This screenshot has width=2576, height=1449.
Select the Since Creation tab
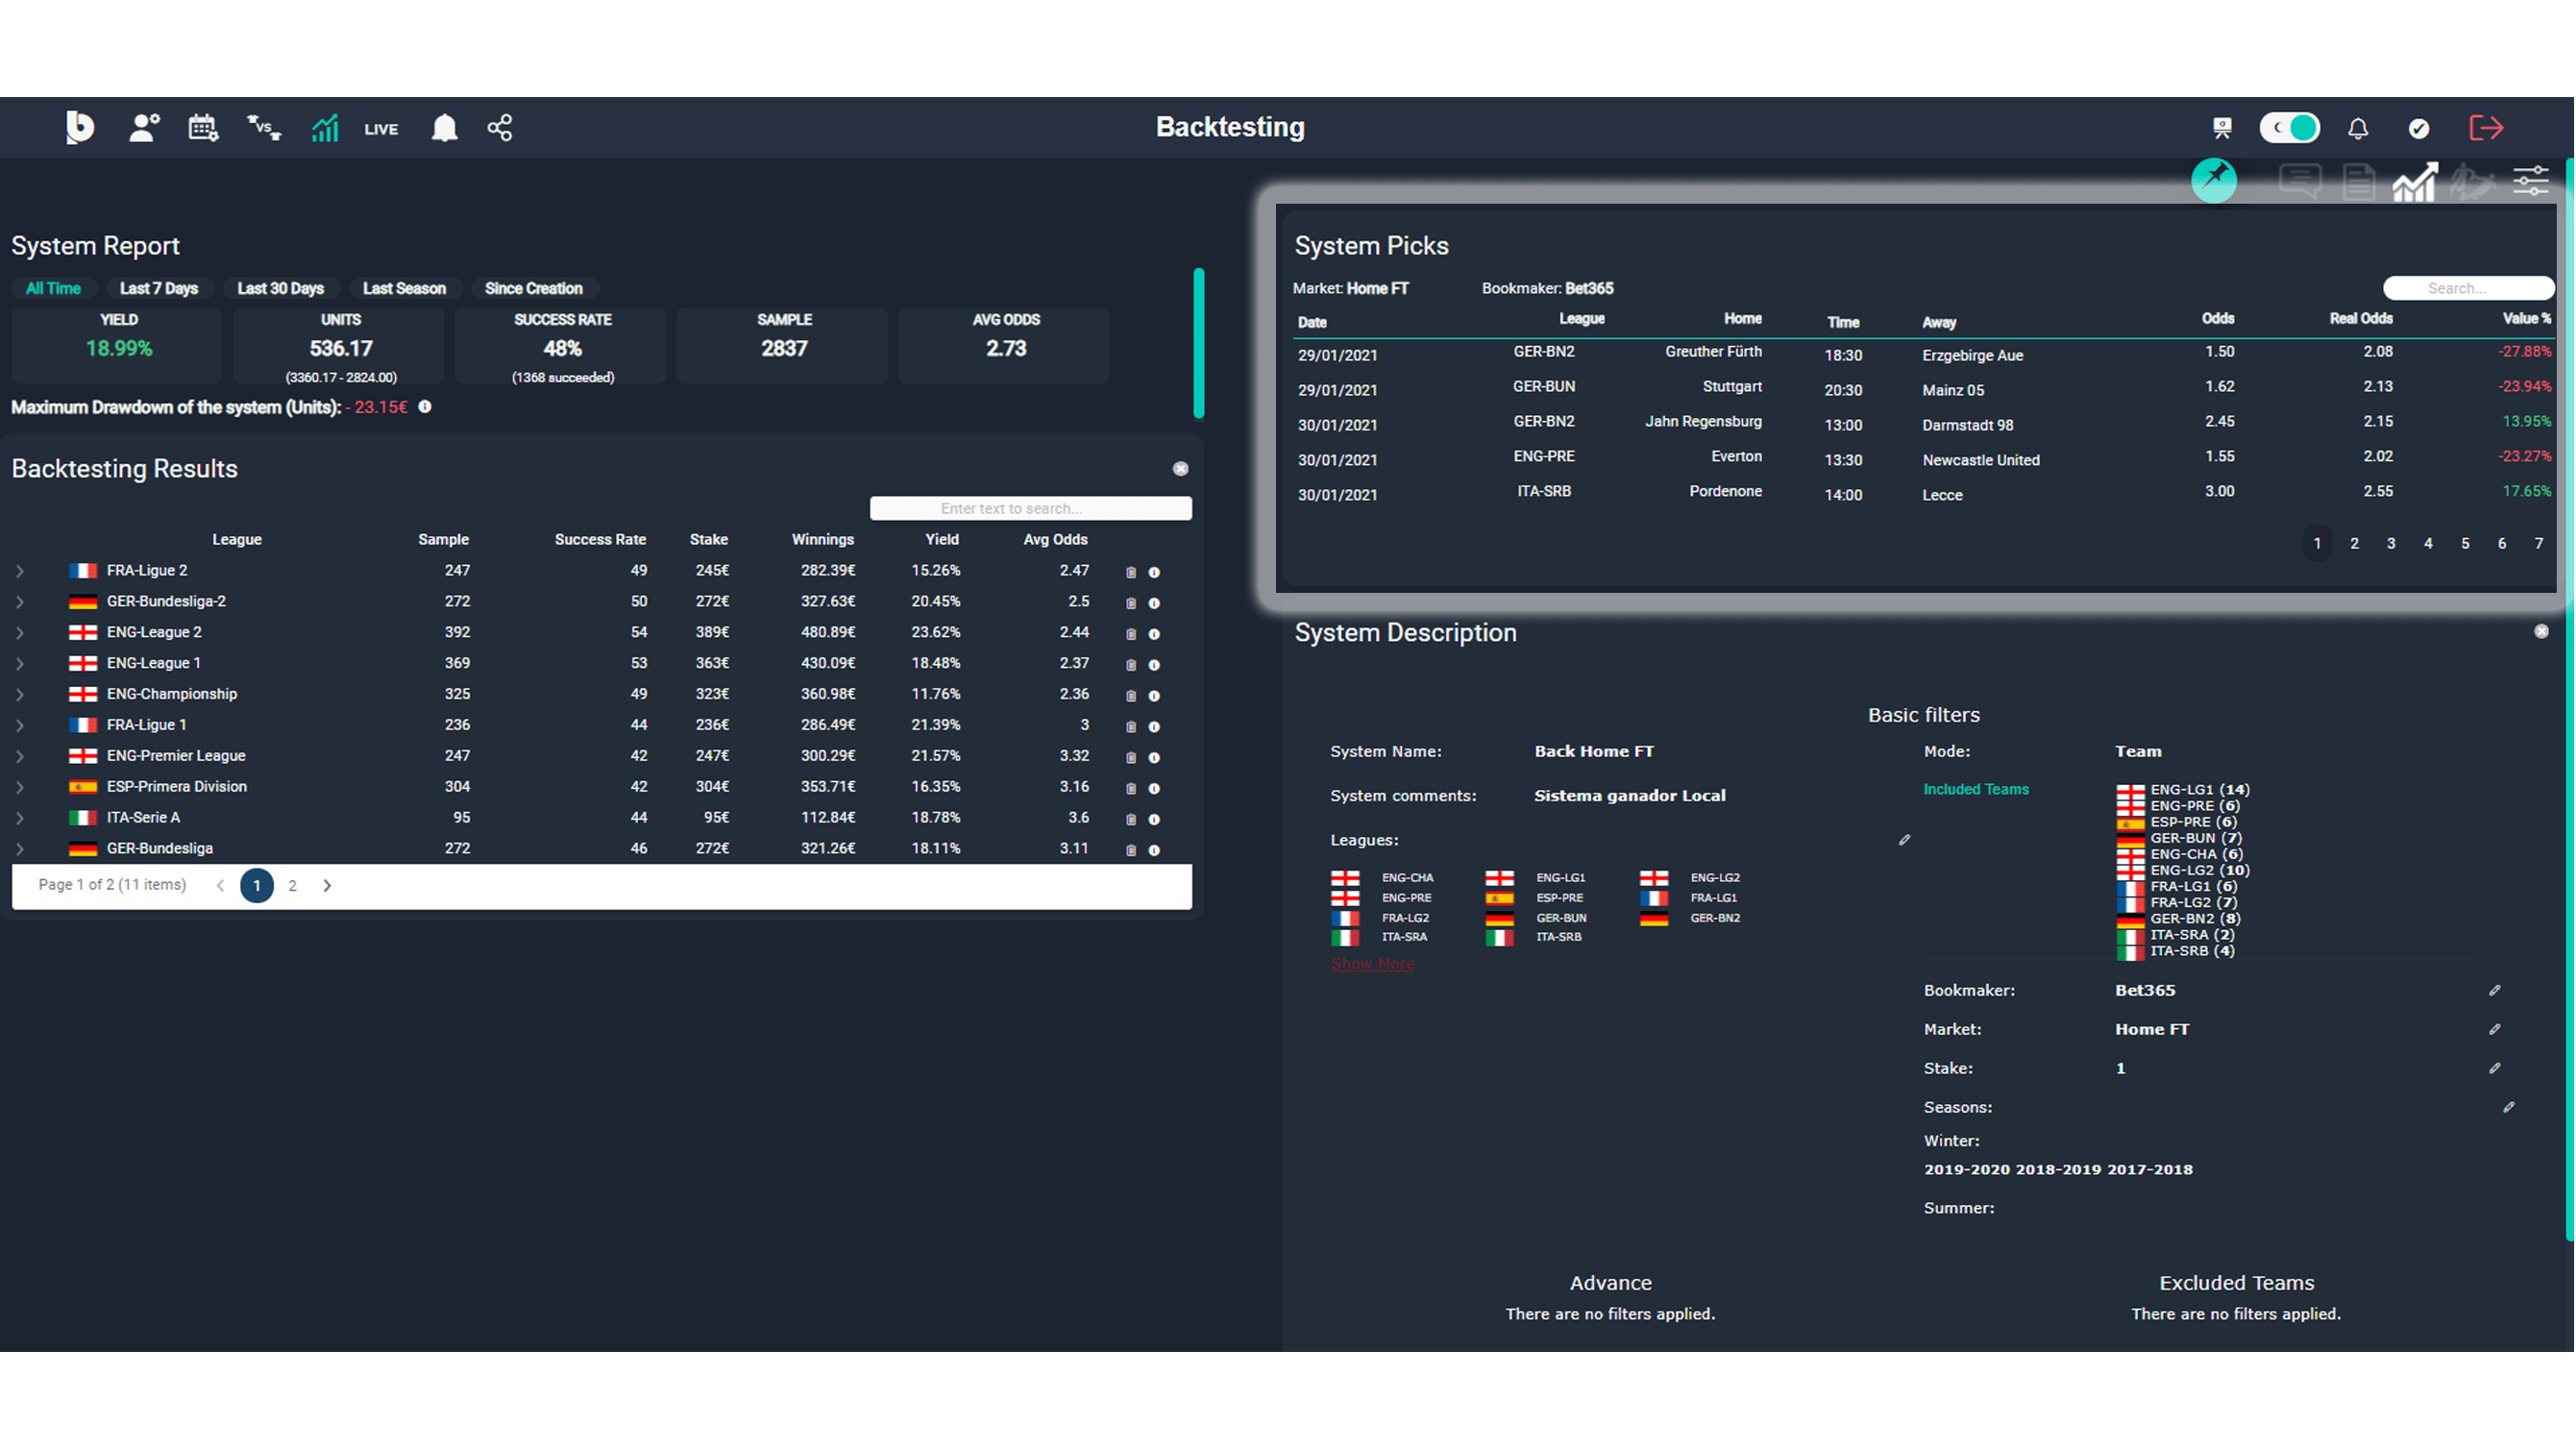534,288
